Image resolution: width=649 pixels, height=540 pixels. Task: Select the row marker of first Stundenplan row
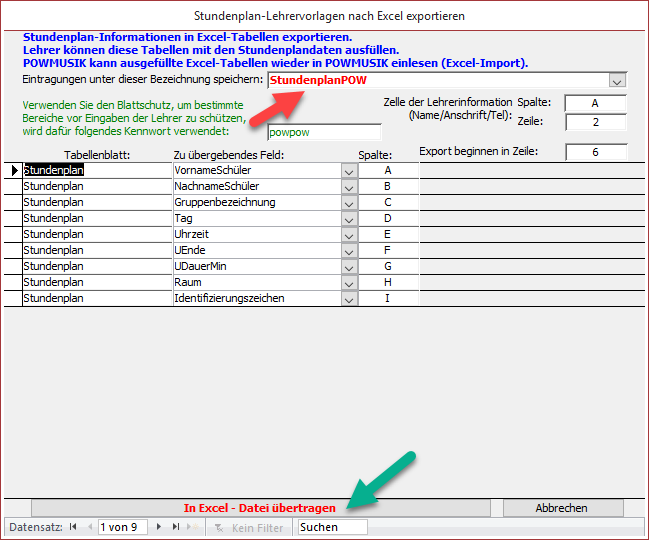[x=13, y=171]
